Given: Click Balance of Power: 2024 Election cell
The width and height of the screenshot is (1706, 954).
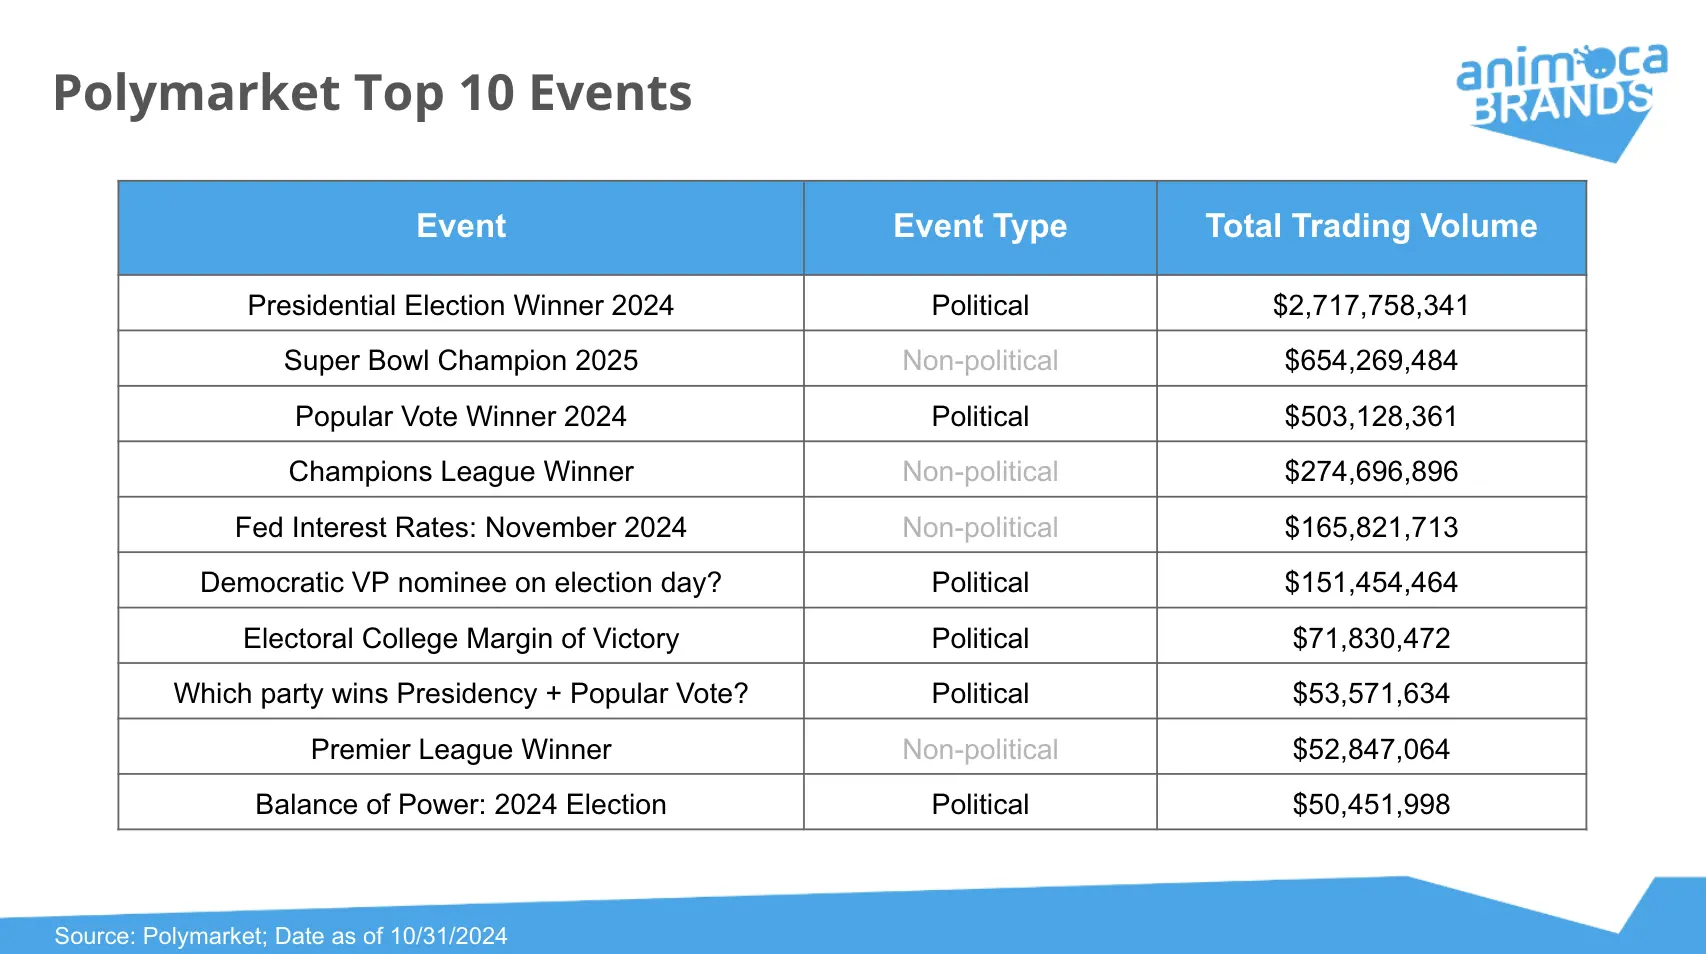Looking at the screenshot, I should pyautogui.click(x=461, y=804).
